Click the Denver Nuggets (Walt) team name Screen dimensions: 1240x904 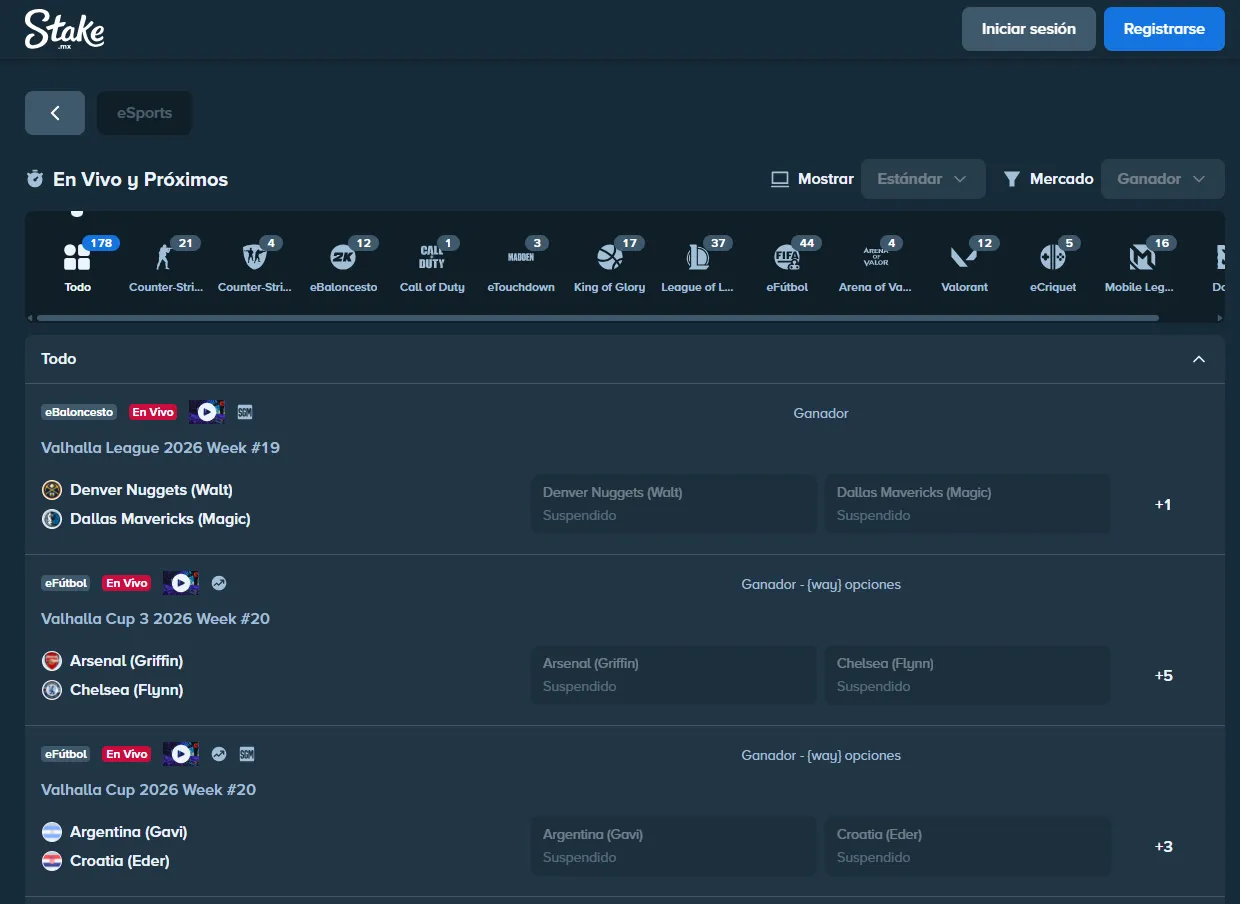coord(151,490)
